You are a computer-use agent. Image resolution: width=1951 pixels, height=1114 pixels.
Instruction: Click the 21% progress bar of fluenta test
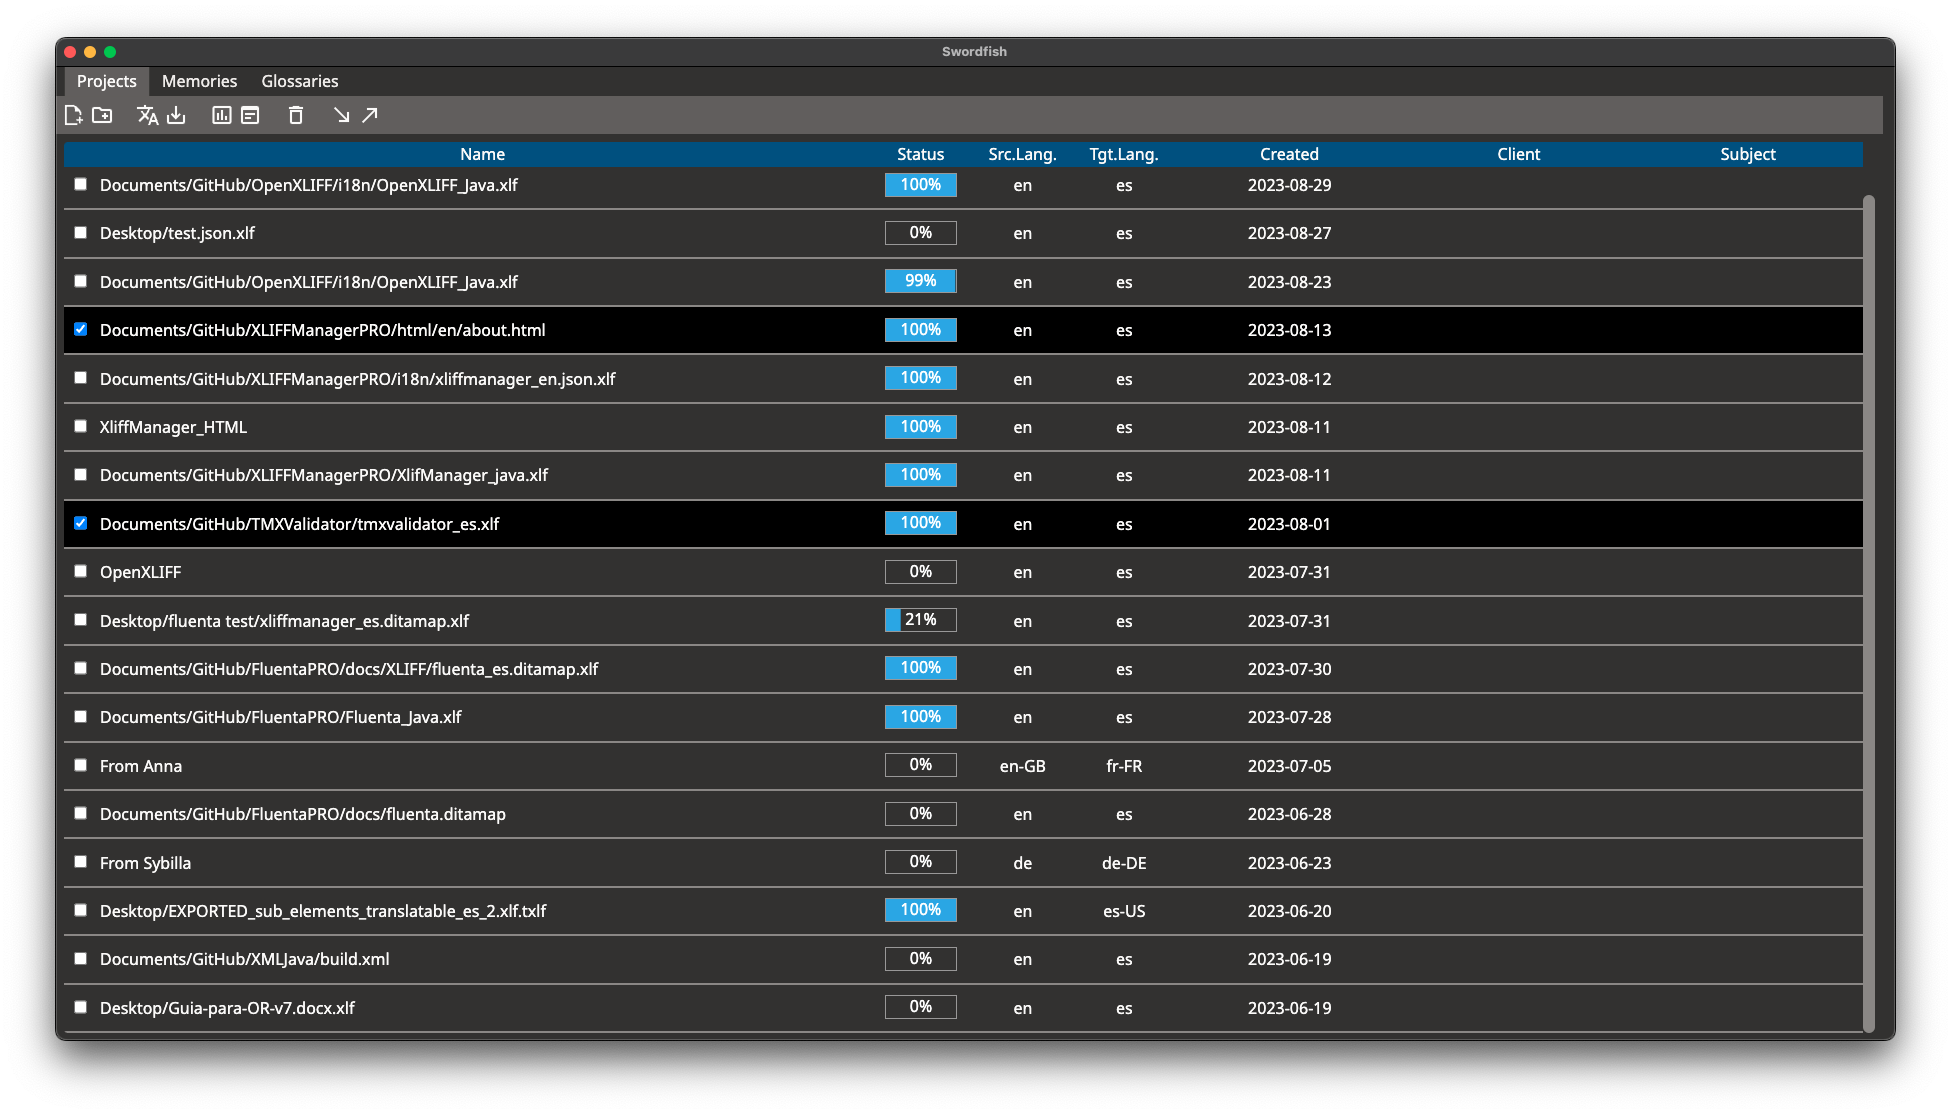920,620
